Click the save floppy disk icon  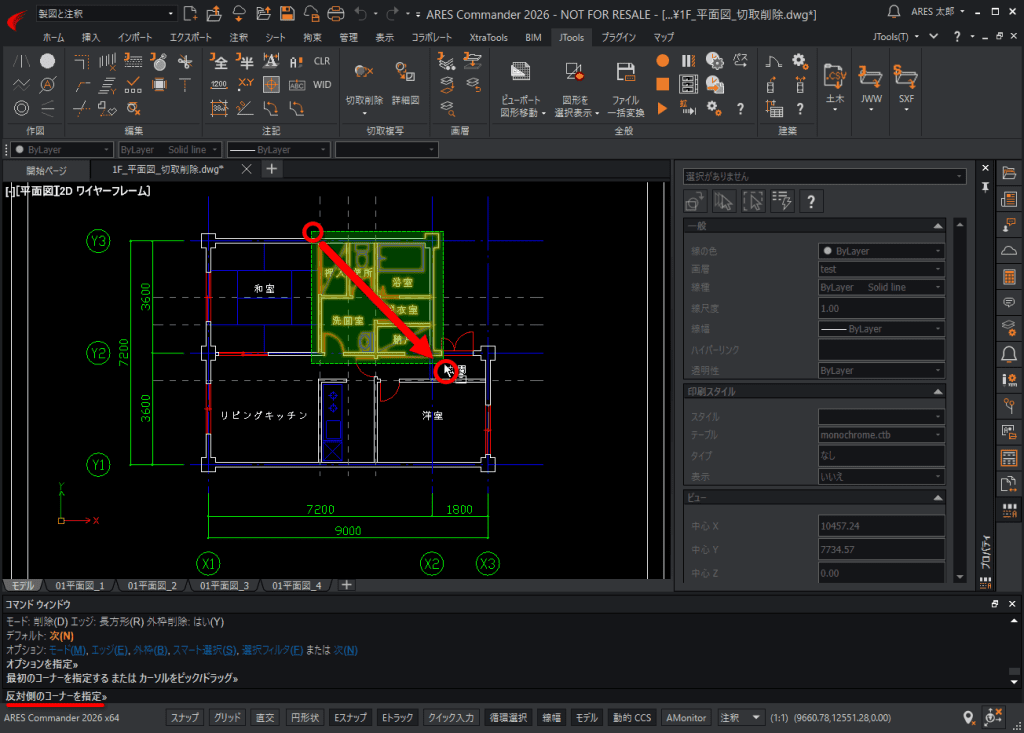[287, 13]
